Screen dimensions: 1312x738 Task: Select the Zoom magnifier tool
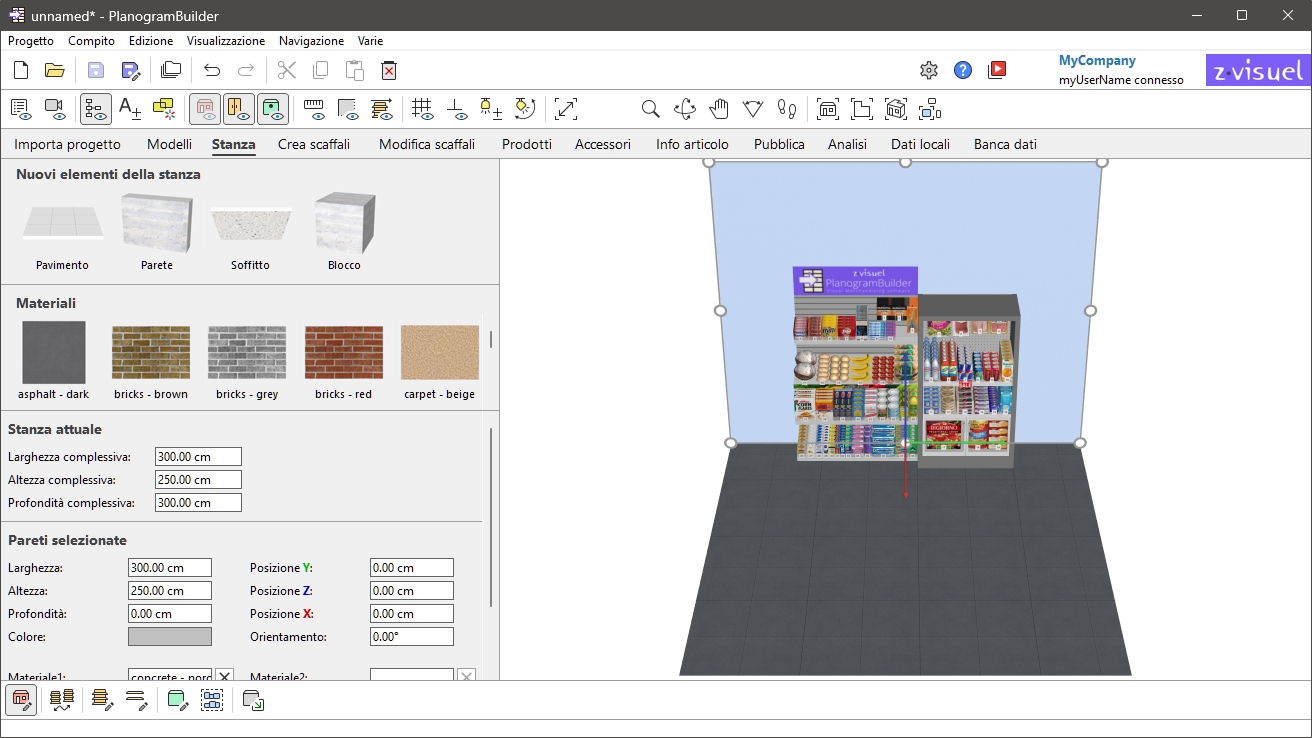(650, 109)
